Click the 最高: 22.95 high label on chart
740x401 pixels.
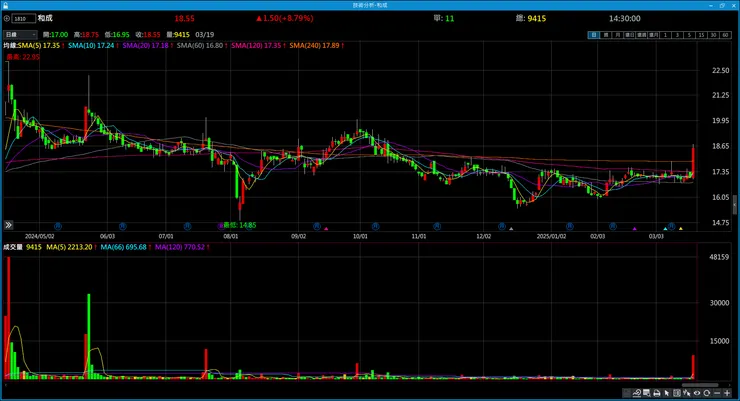tap(23, 57)
